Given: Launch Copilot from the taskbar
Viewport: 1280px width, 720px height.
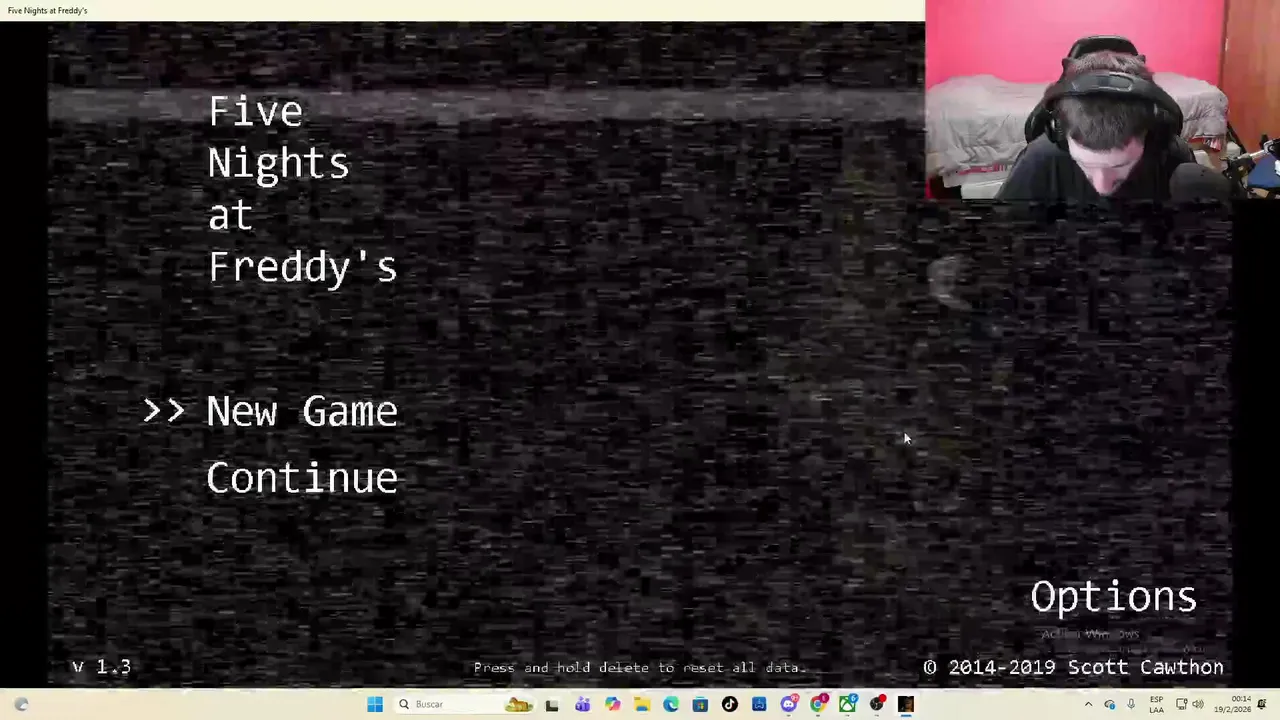Looking at the screenshot, I should click(612, 704).
